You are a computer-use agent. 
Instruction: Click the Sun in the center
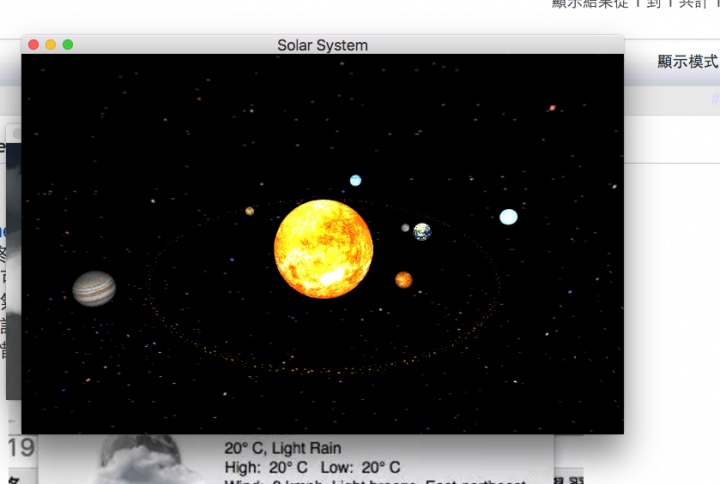323,249
